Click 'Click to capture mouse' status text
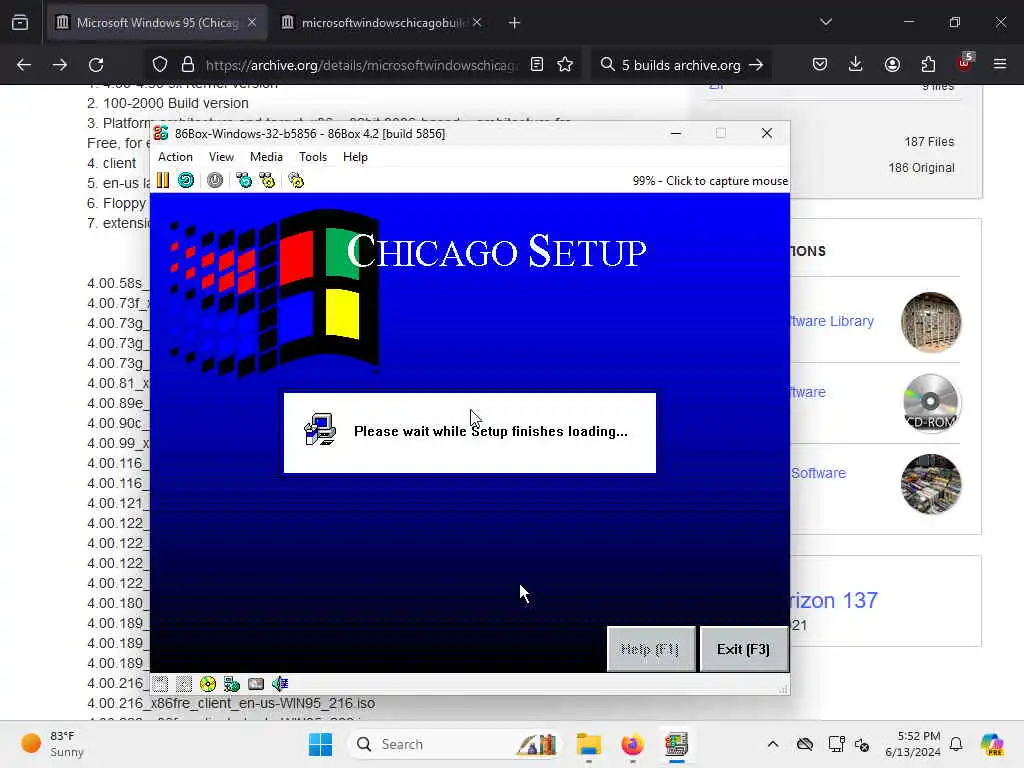 (727, 181)
